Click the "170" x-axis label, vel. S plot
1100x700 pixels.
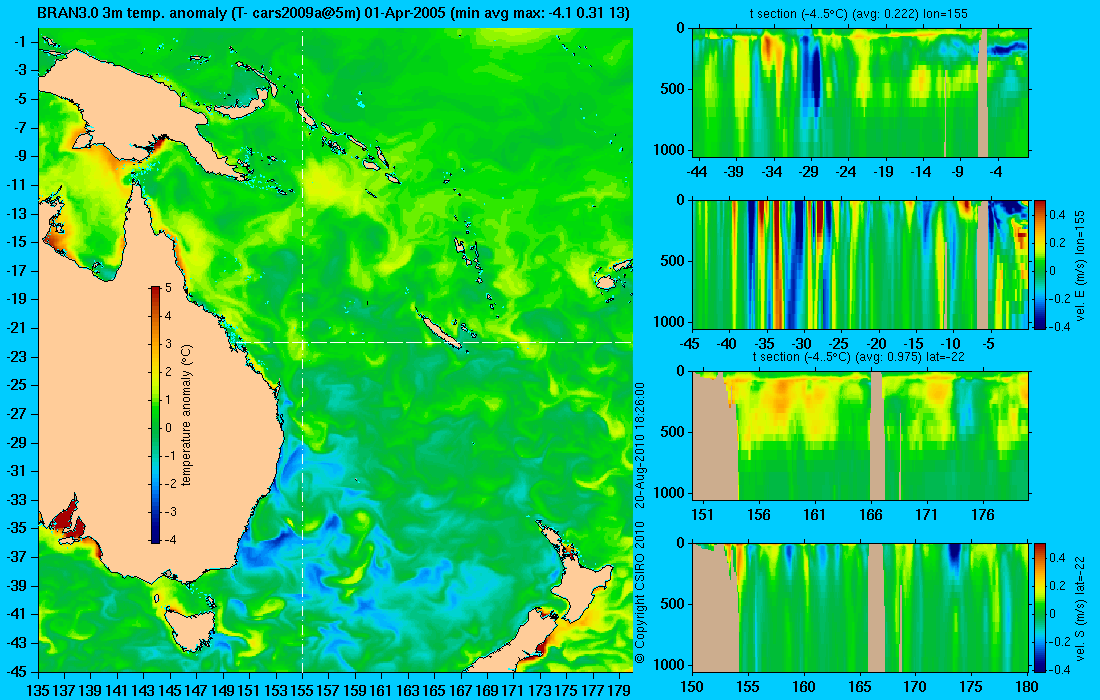(915, 687)
